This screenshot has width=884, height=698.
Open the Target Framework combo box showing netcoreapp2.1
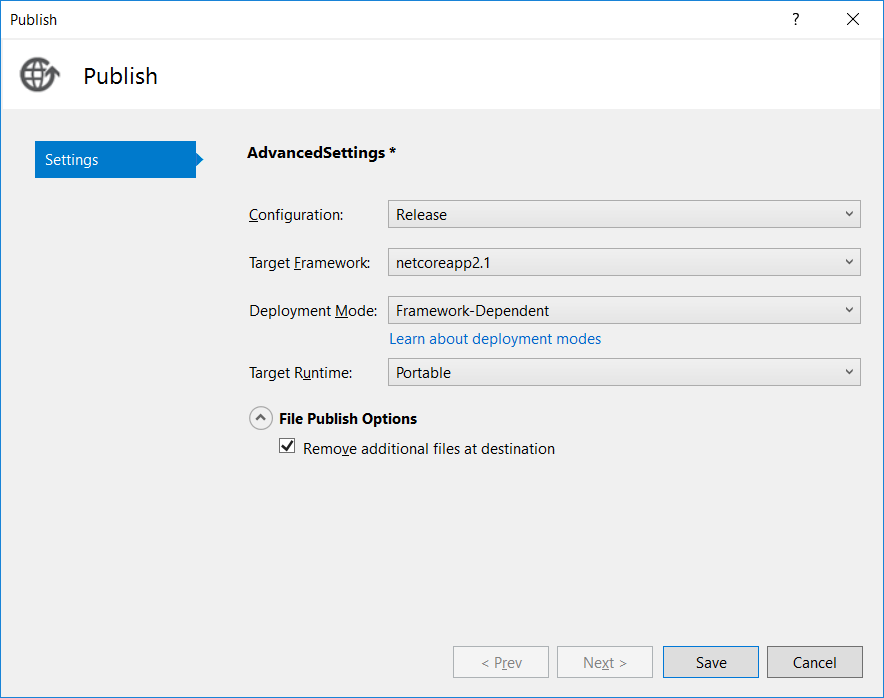tap(624, 262)
